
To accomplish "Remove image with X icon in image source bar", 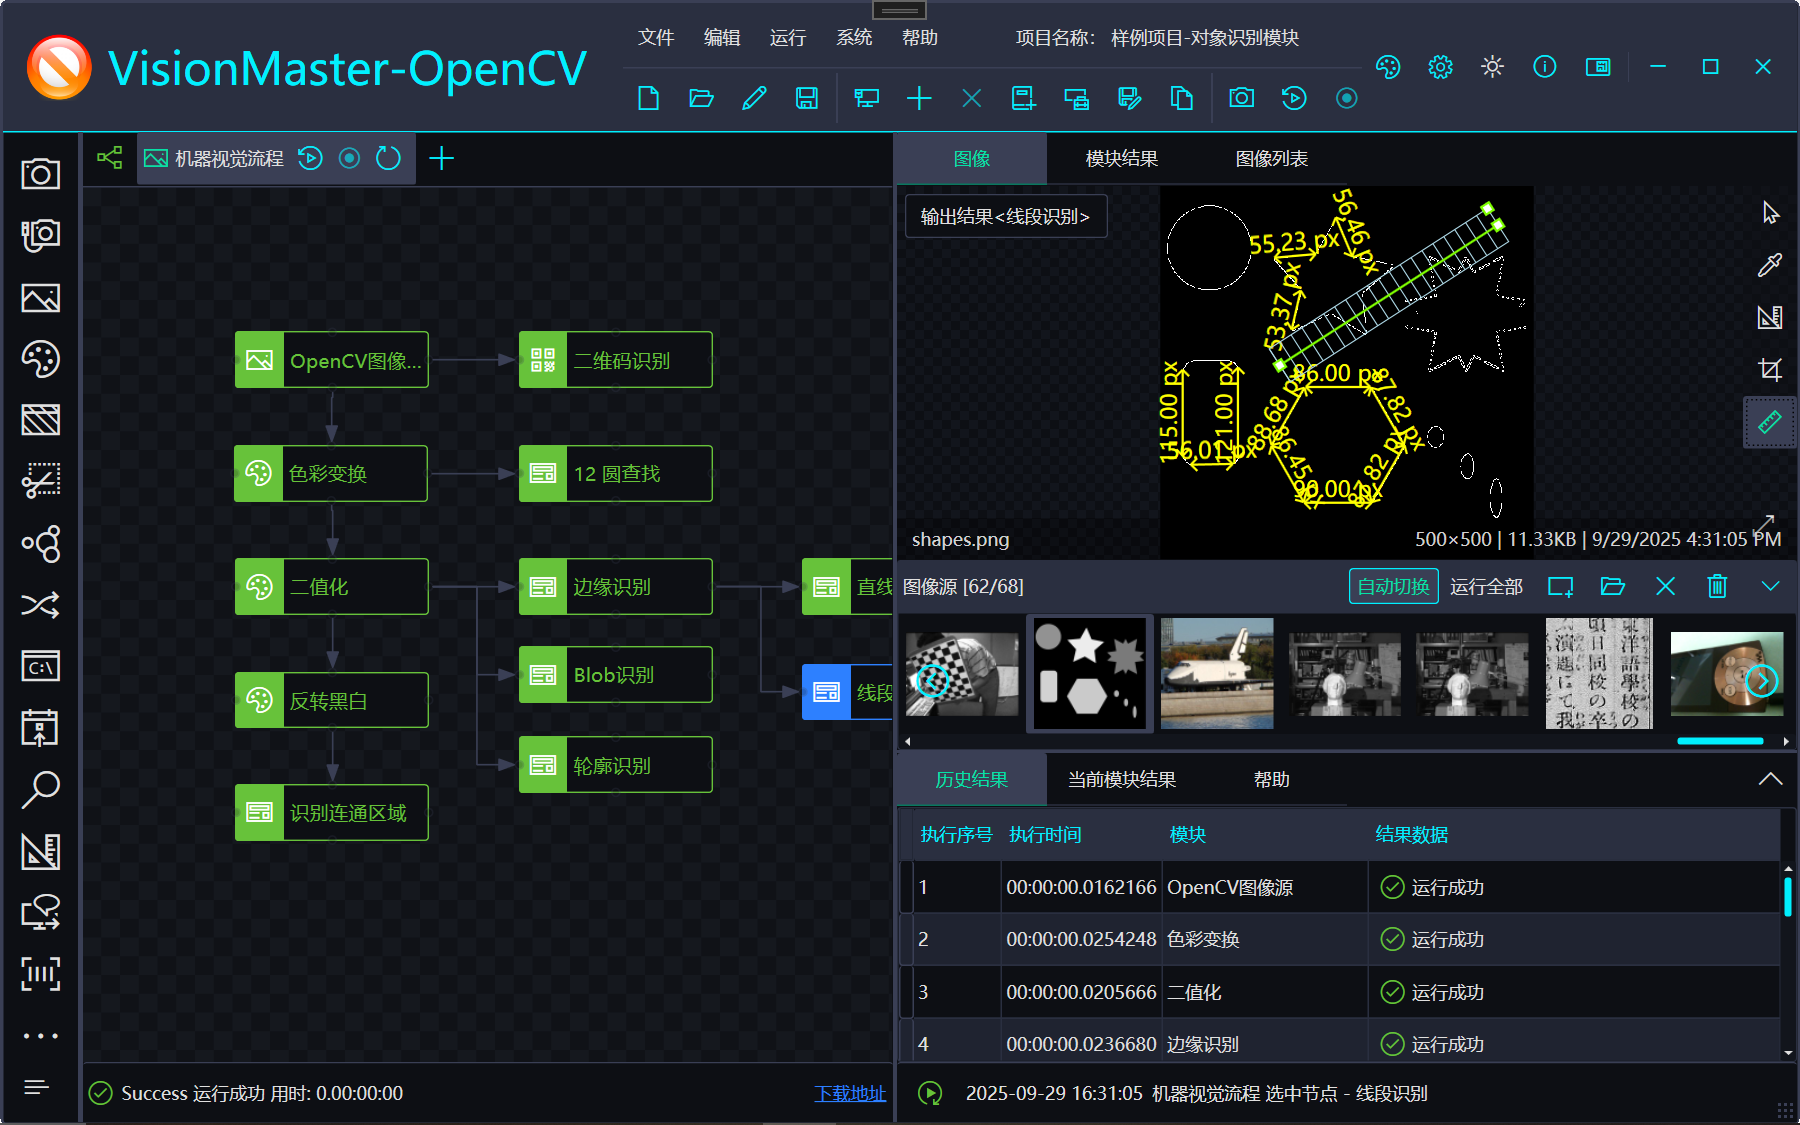I will pos(1665,586).
